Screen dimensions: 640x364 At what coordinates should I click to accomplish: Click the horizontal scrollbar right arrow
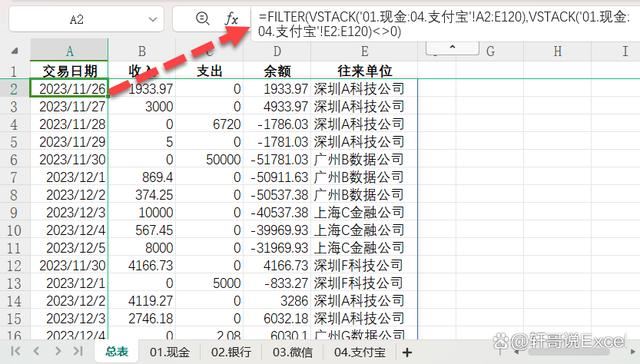633,351
